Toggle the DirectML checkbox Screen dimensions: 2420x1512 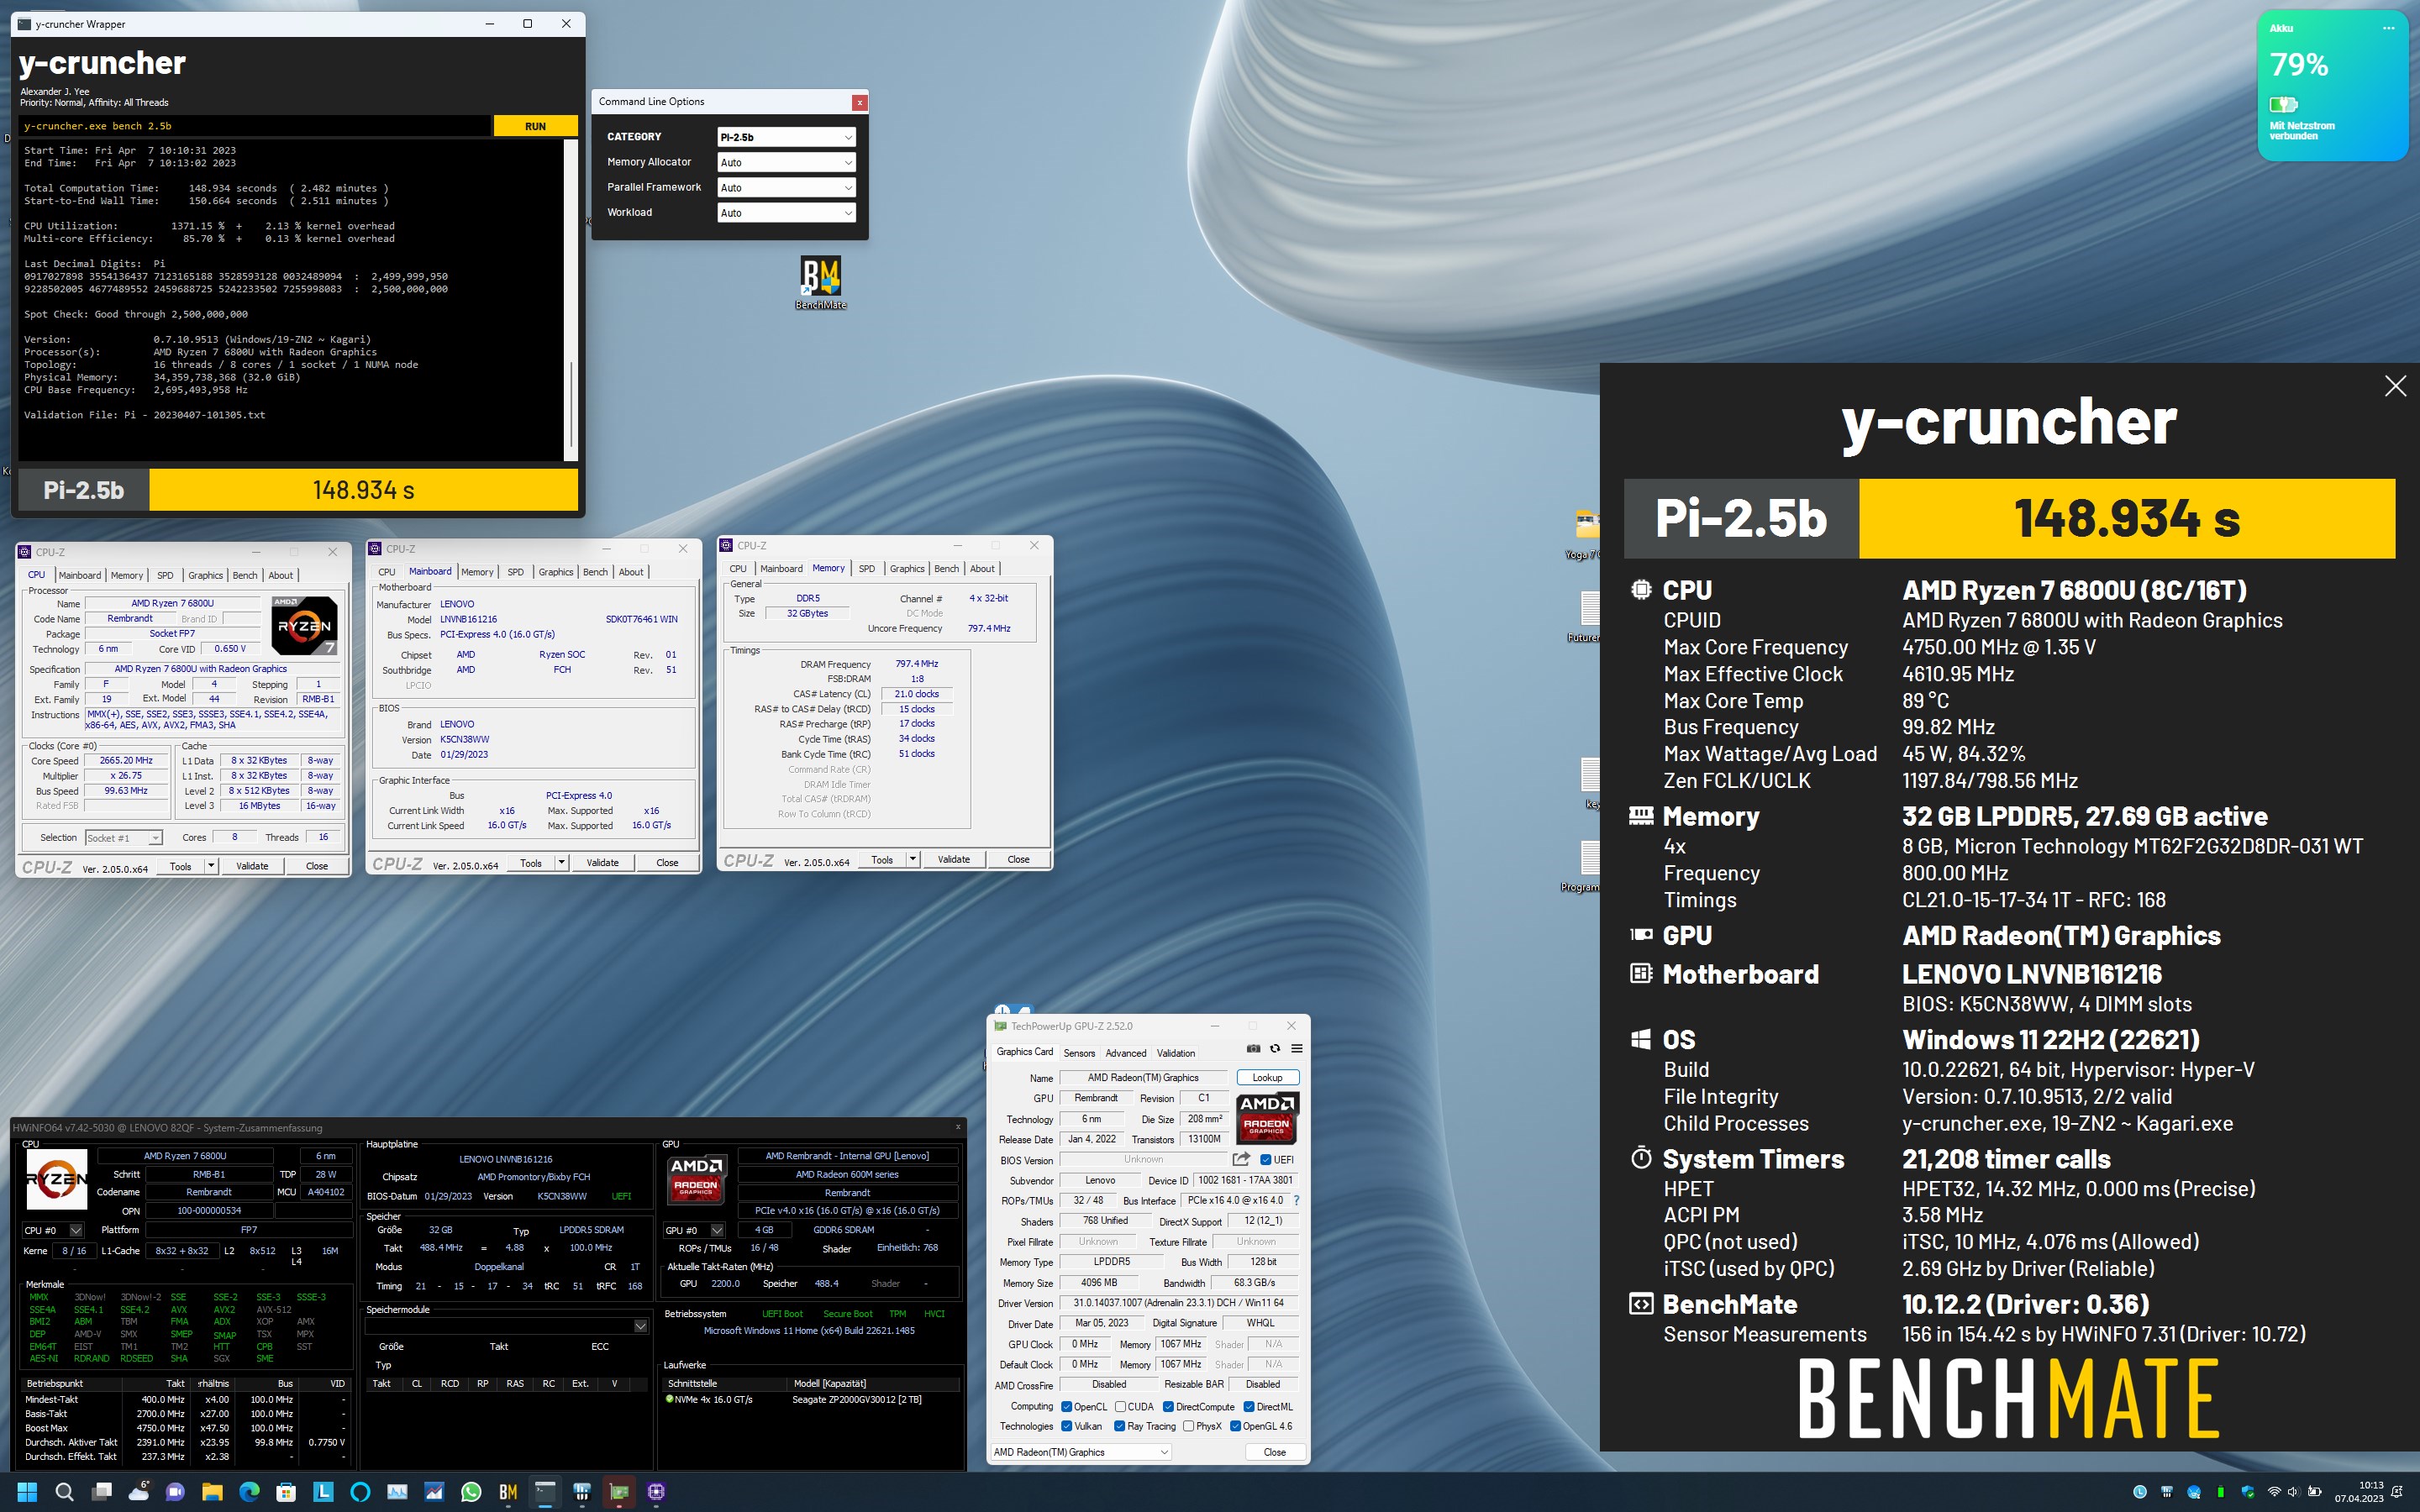click(1249, 1407)
